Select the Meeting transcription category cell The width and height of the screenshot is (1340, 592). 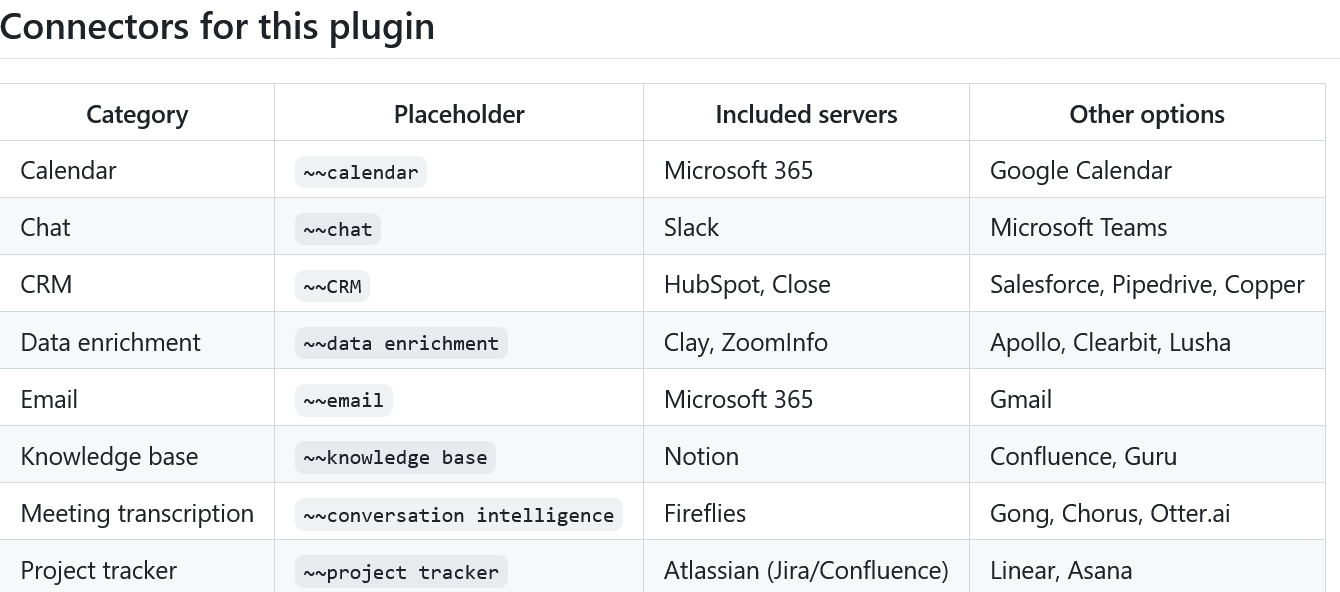click(x=137, y=513)
